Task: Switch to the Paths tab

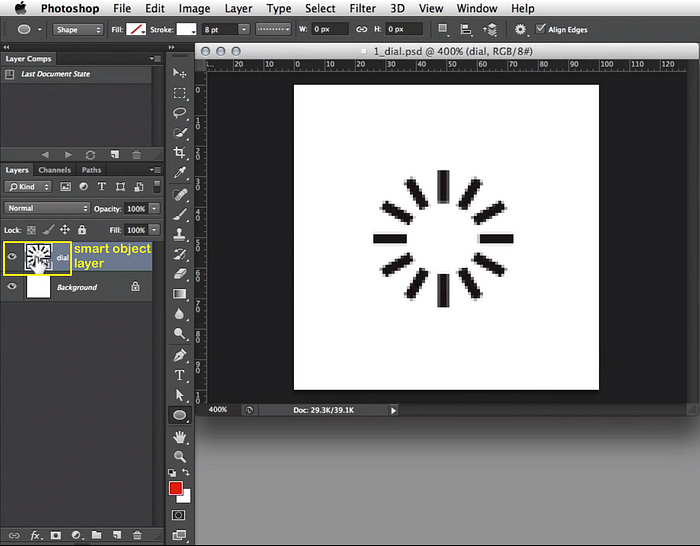Action: coord(91,170)
